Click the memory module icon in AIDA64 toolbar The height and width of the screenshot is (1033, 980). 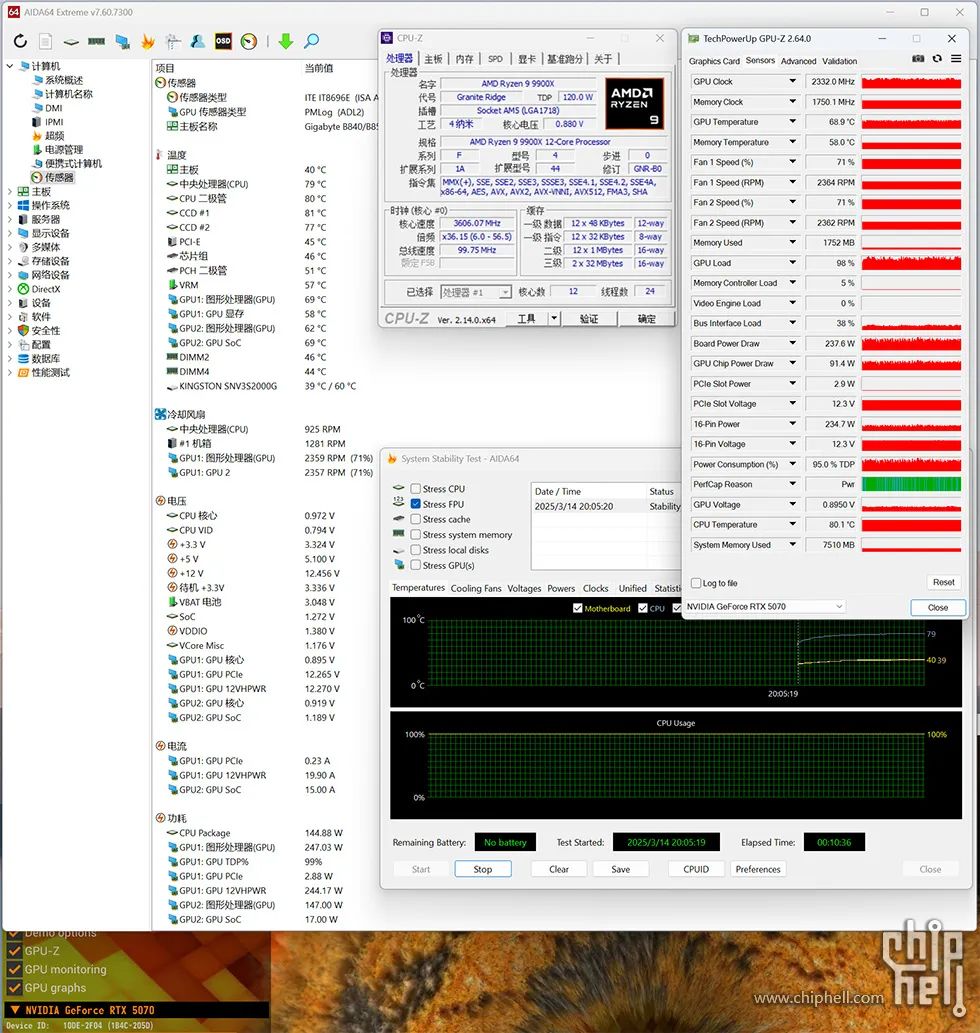point(97,42)
